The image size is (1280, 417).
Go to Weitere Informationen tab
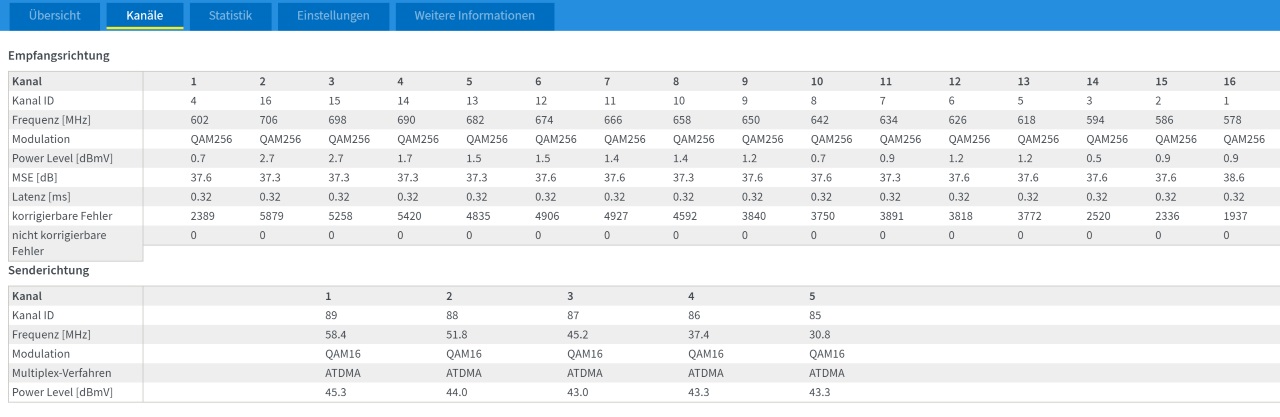(475, 16)
